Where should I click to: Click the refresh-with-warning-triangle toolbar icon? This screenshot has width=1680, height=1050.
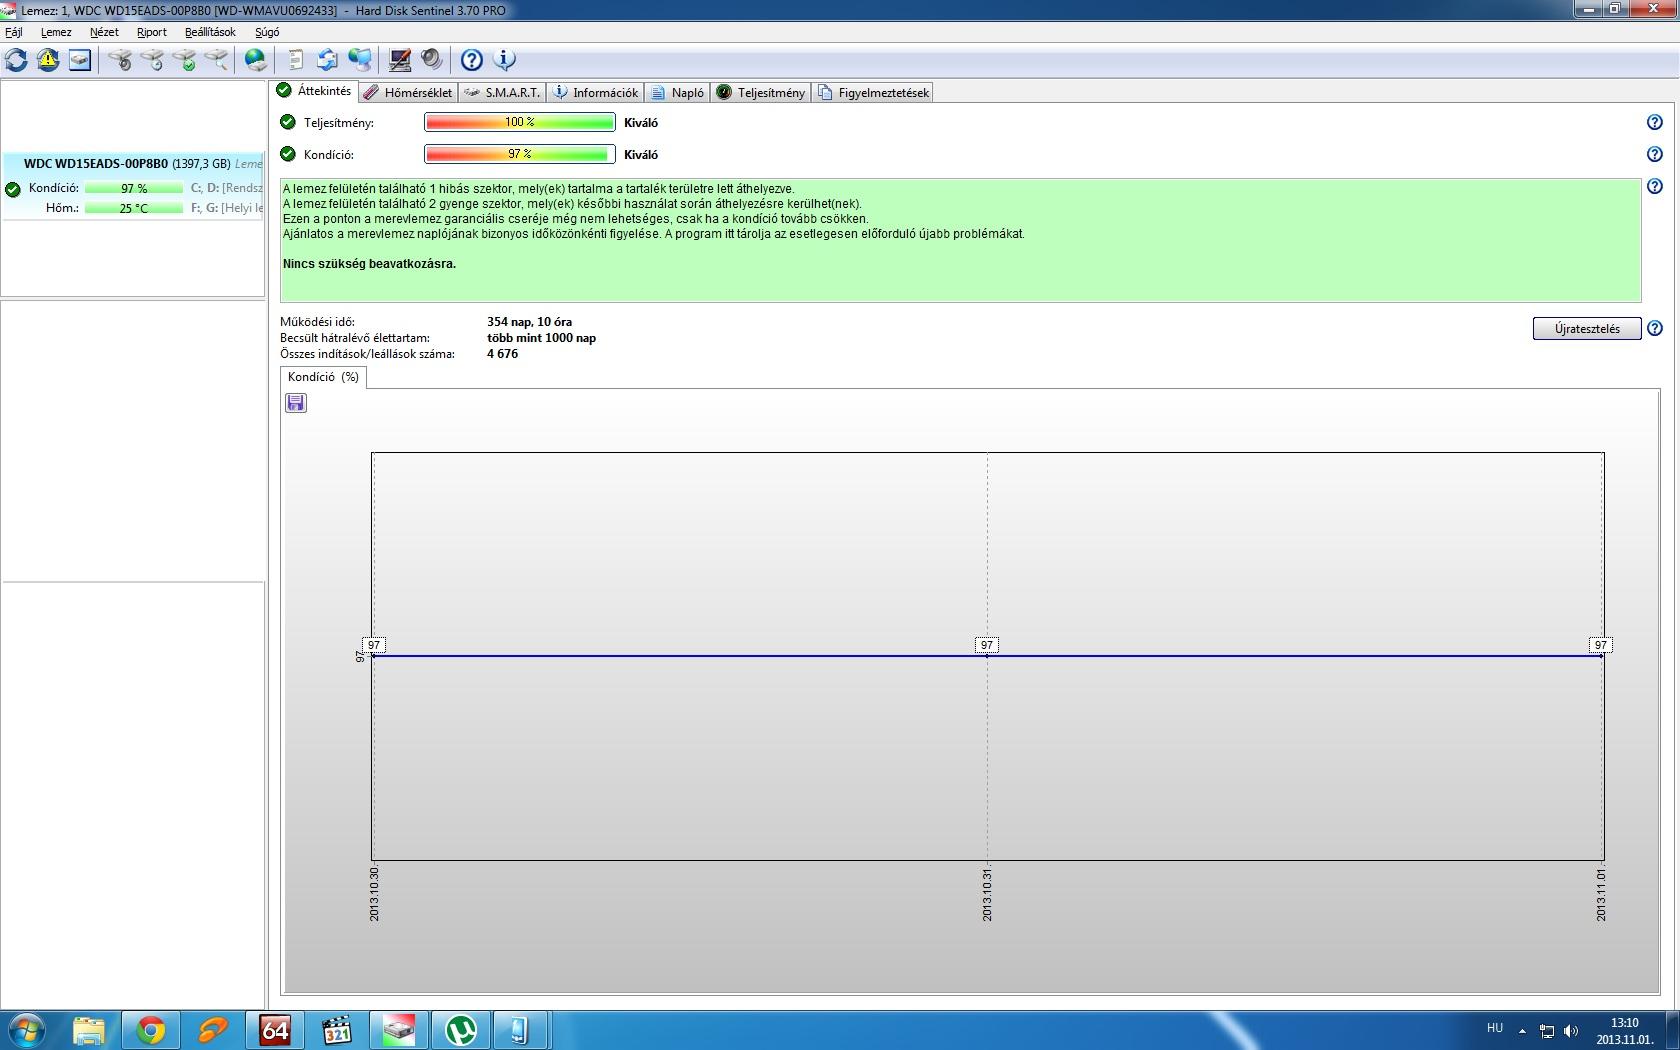click(48, 60)
